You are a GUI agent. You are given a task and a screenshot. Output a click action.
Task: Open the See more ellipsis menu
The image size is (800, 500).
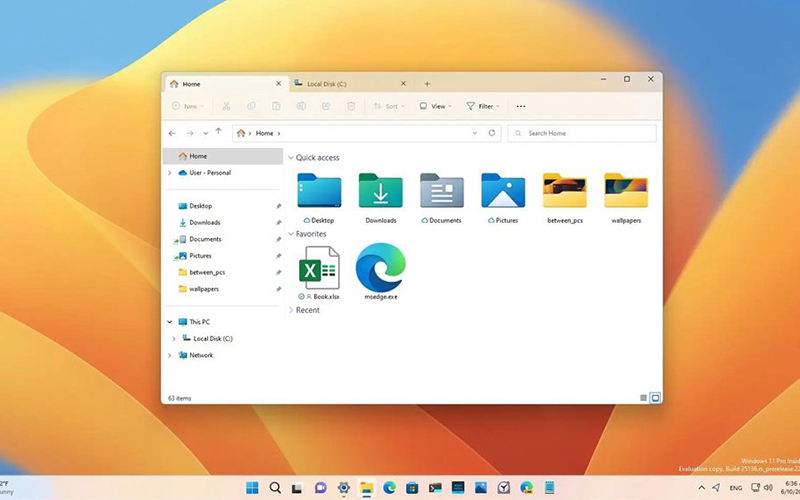pyautogui.click(x=520, y=106)
